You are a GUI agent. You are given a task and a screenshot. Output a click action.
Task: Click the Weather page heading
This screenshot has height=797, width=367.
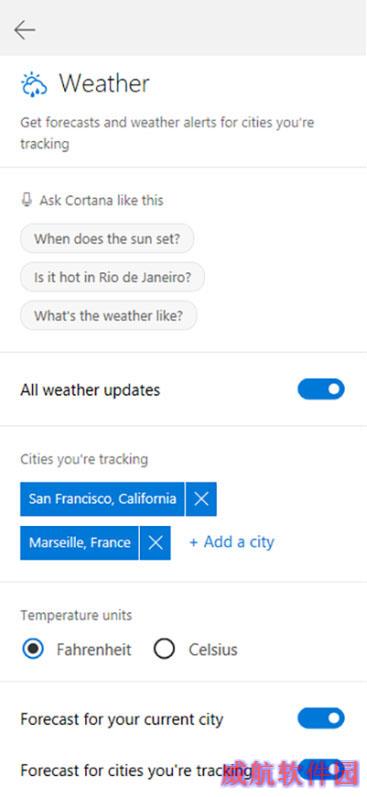[104, 83]
